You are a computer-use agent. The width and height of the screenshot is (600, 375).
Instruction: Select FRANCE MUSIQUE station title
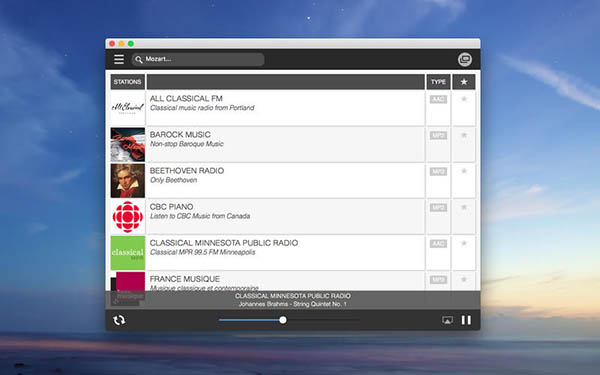[185, 279]
